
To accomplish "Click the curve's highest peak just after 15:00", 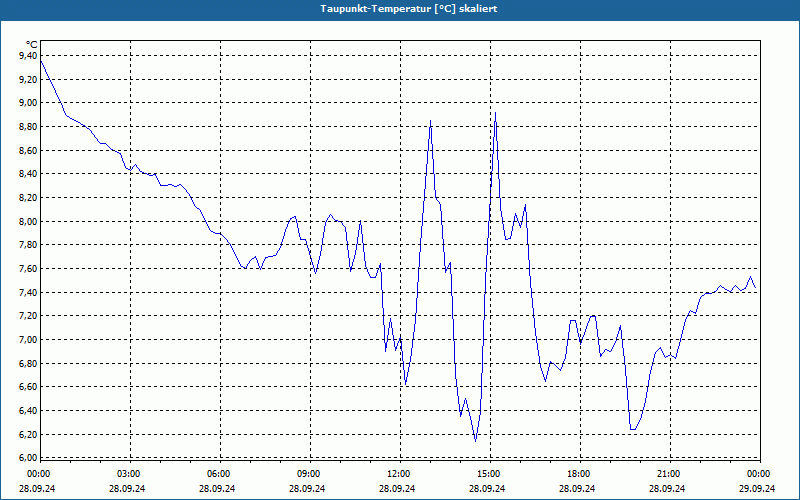I will pyautogui.click(x=495, y=113).
